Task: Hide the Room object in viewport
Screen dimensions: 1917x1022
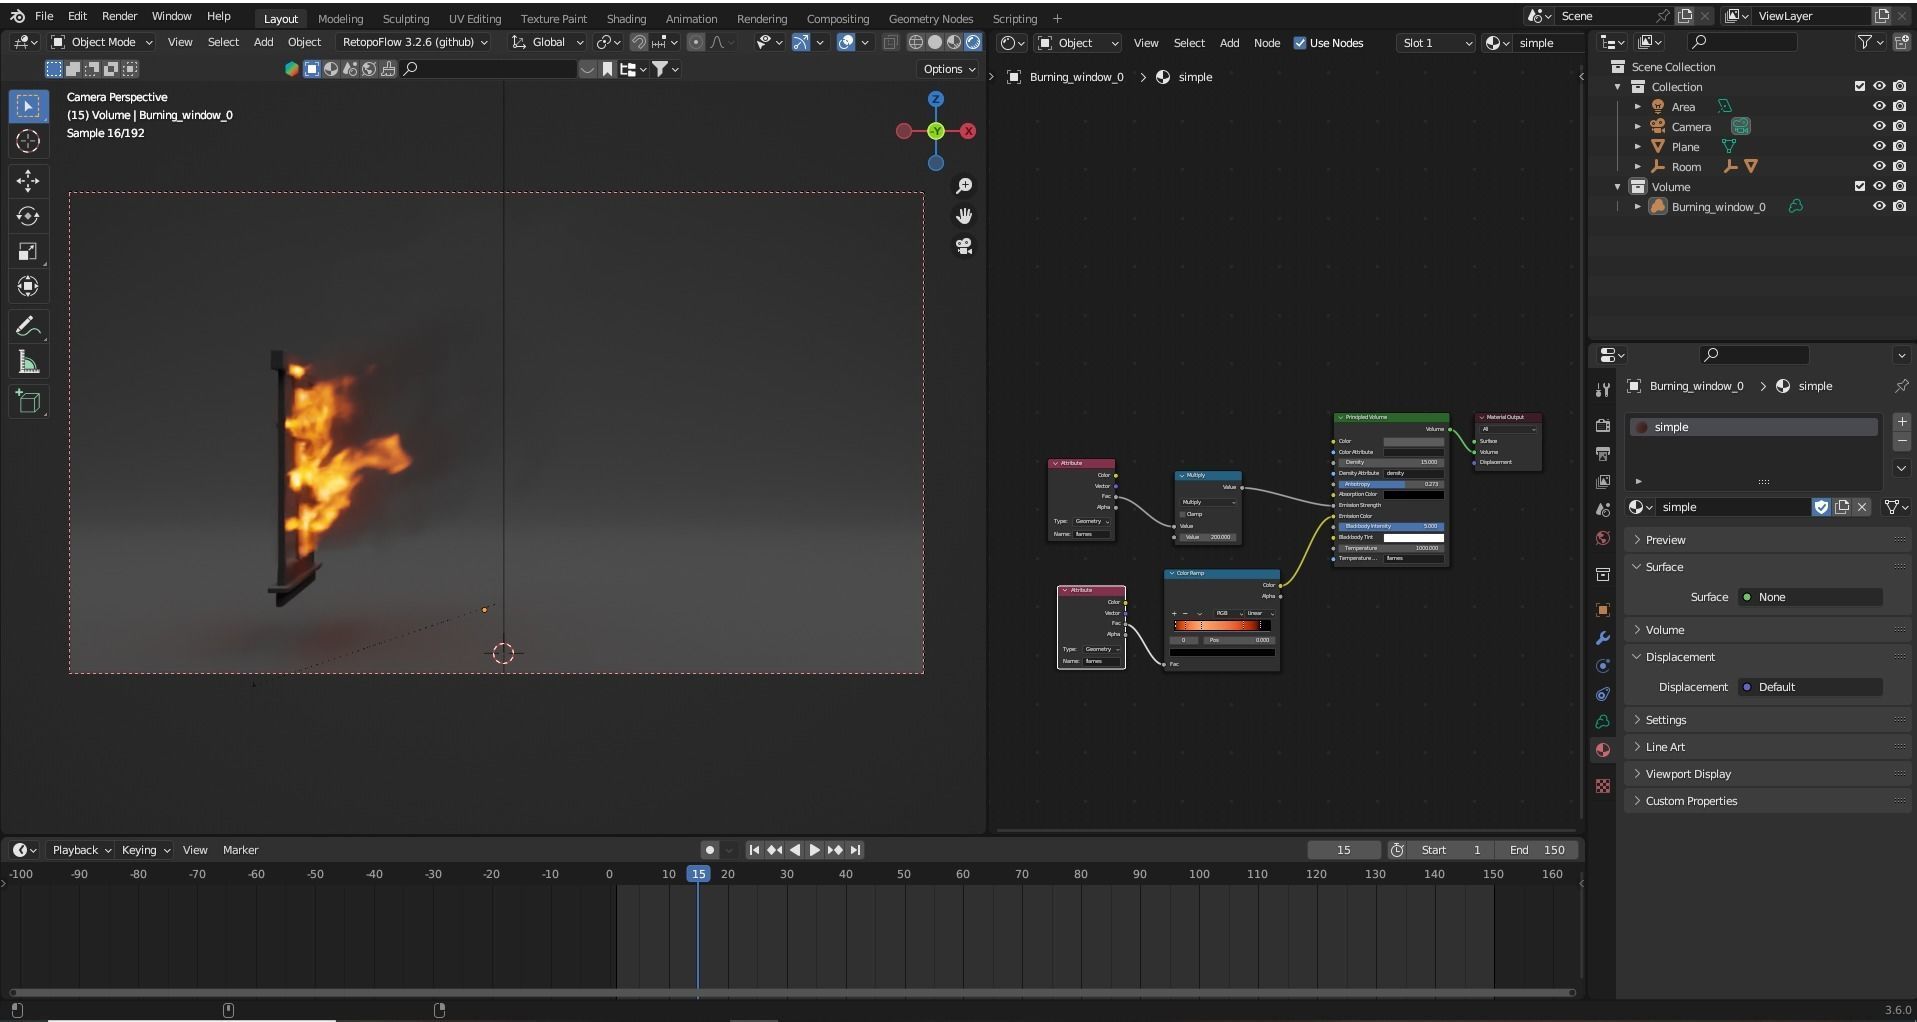Action: (x=1879, y=167)
